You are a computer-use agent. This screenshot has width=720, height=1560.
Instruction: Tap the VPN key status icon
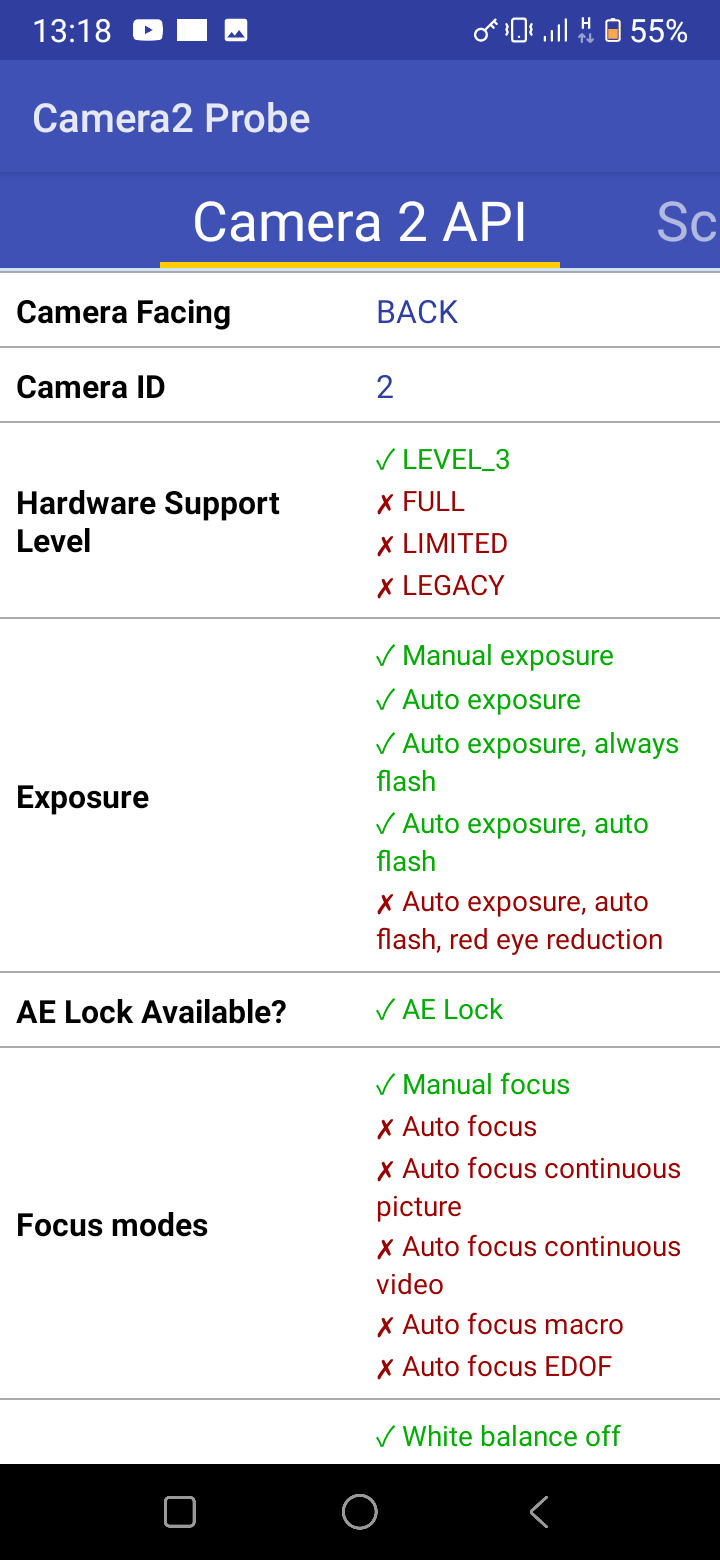click(x=485, y=31)
